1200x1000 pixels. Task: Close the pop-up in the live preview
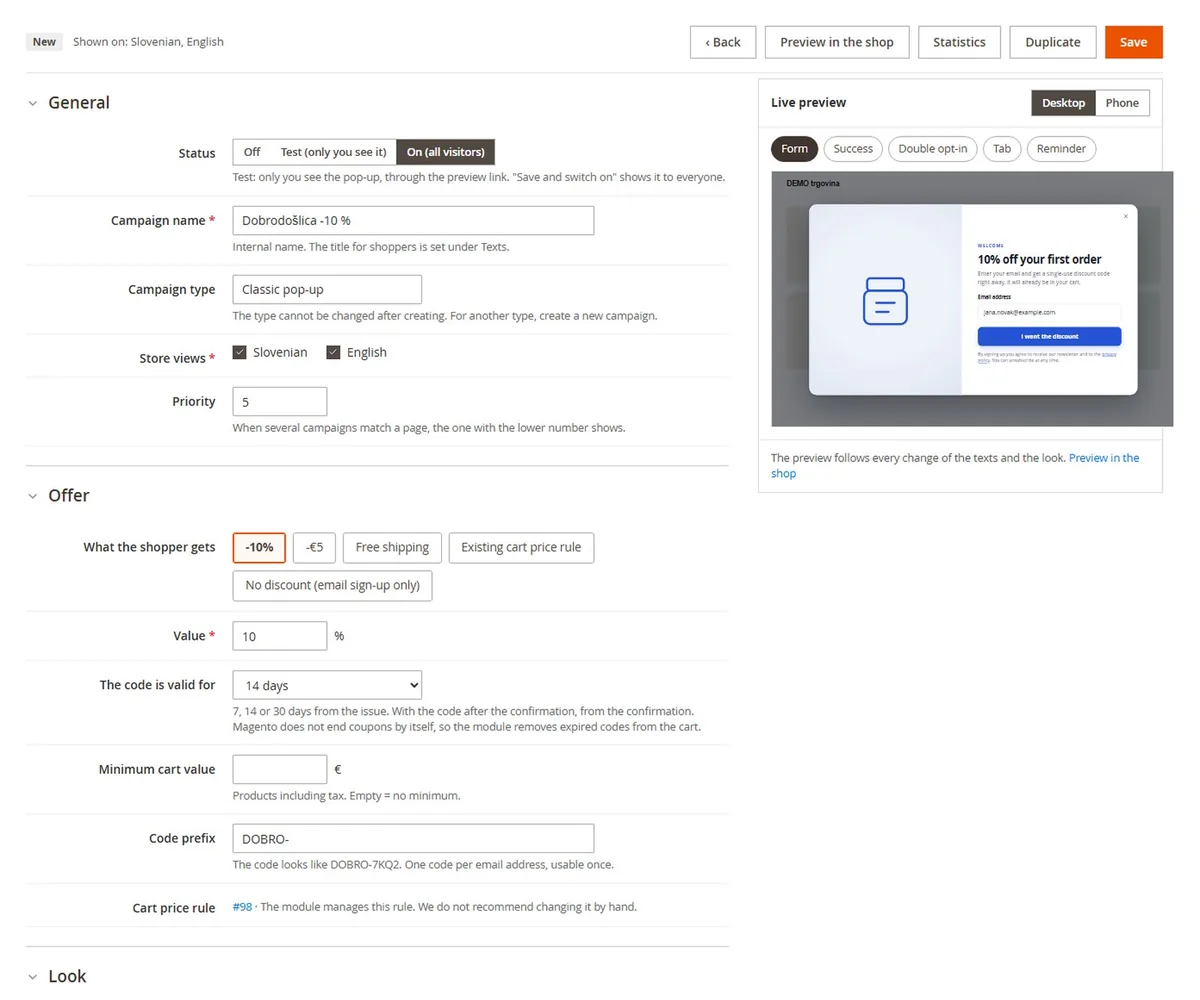click(x=1125, y=216)
